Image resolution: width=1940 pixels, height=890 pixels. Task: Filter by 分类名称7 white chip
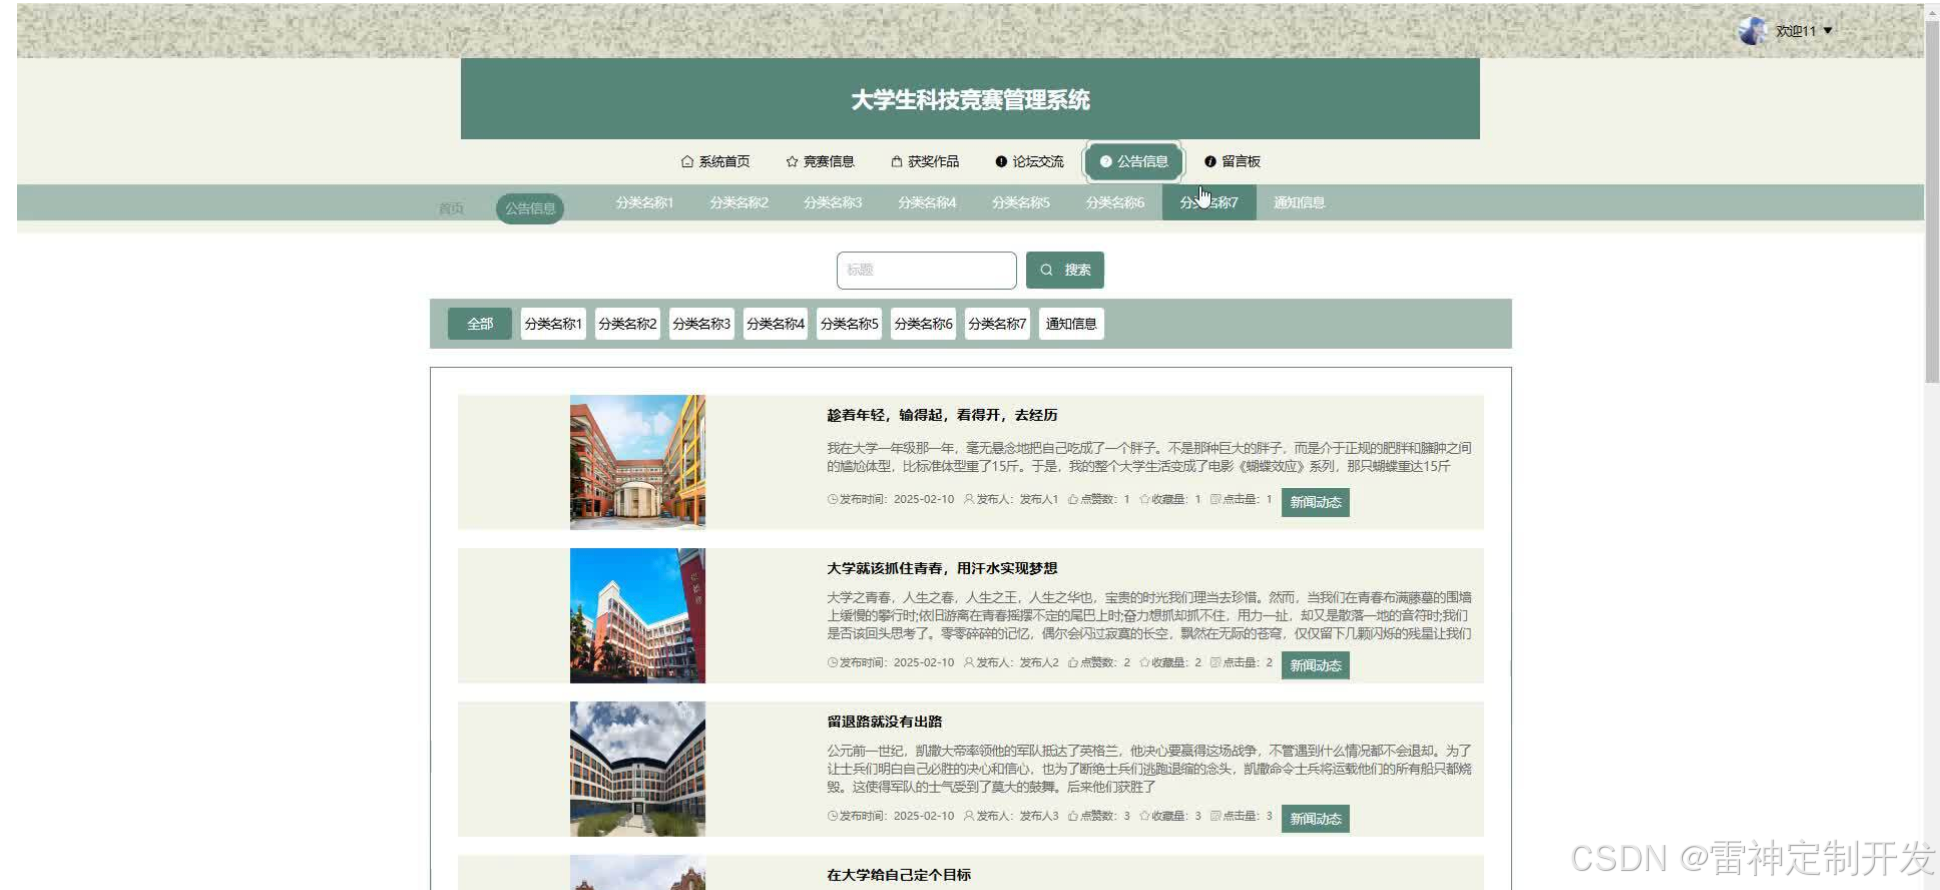point(997,324)
